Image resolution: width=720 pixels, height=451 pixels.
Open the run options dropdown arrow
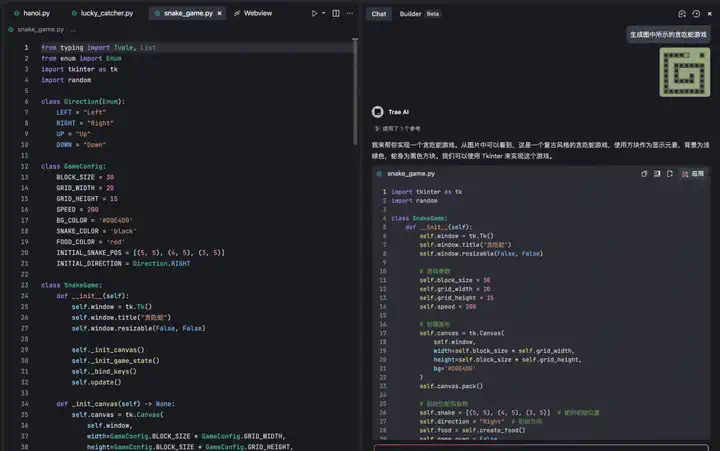coord(324,13)
